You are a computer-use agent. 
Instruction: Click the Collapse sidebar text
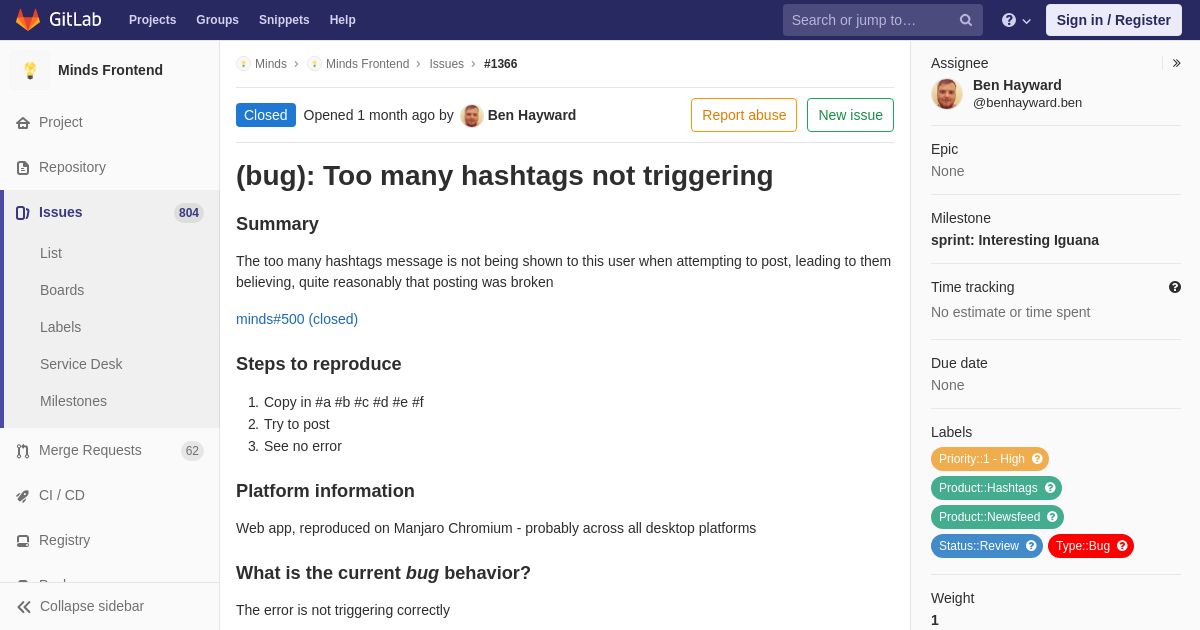(x=92, y=606)
